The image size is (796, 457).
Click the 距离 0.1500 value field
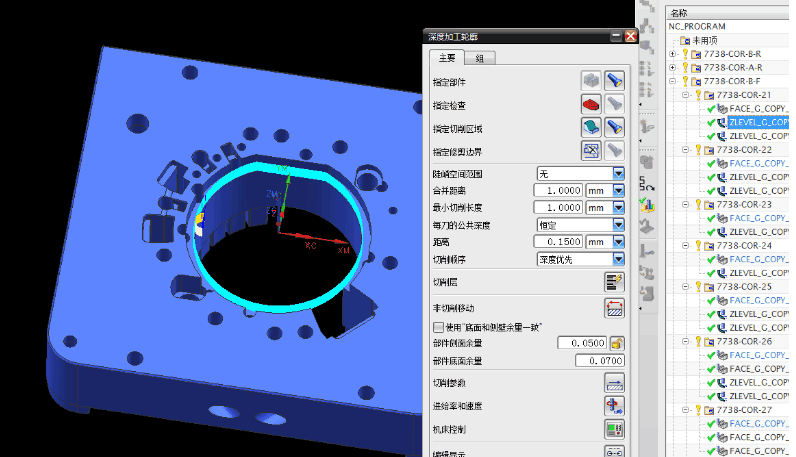(558, 242)
